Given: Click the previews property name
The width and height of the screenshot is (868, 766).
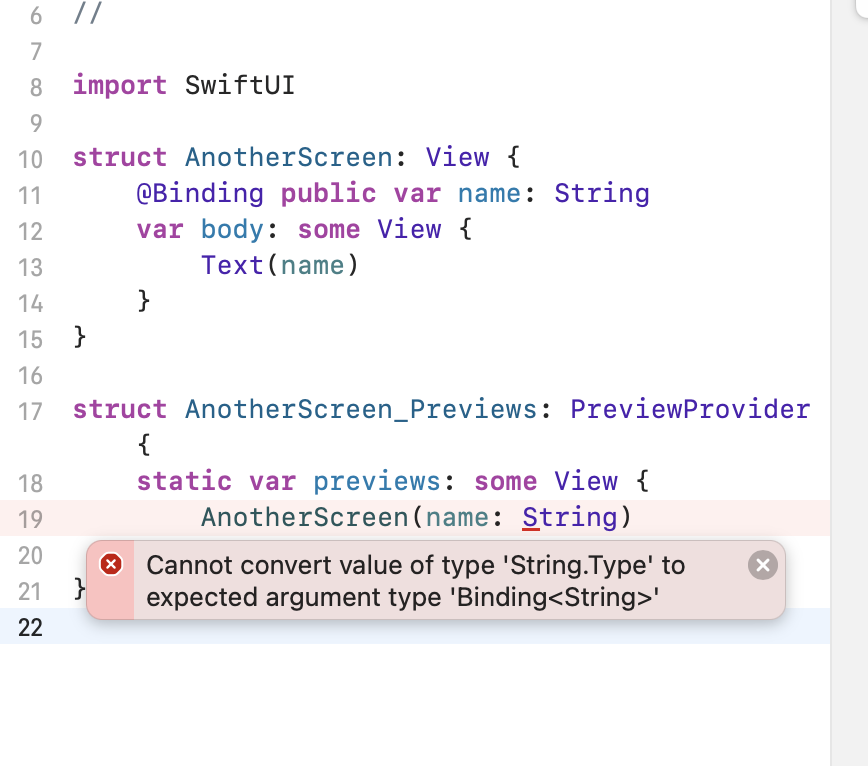Looking at the screenshot, I should 377,481.
